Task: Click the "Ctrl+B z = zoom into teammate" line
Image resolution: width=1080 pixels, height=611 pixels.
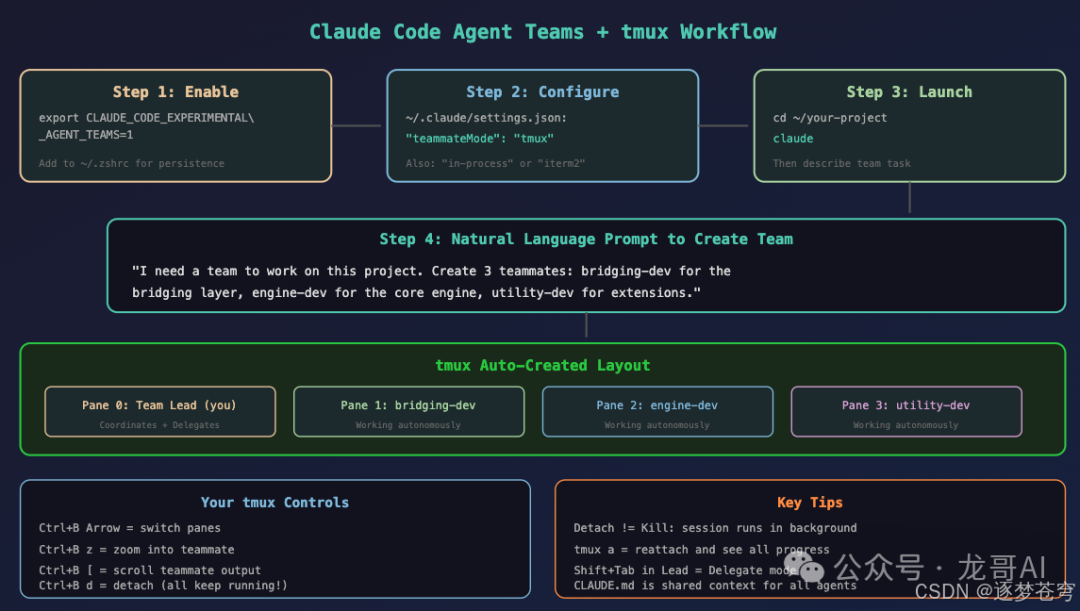Action: [x=136, y=550]
